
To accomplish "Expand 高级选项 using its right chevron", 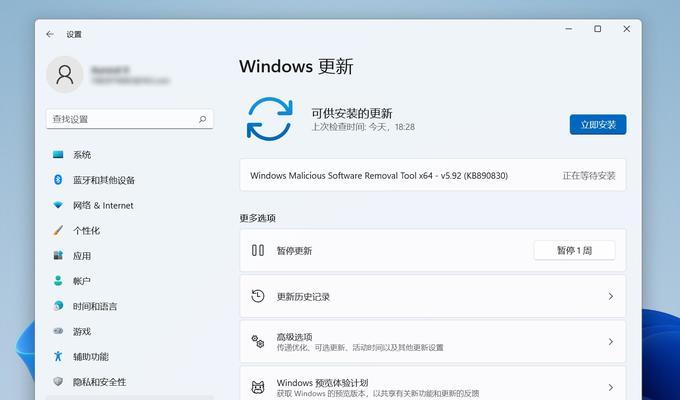I will coord(611,342).
